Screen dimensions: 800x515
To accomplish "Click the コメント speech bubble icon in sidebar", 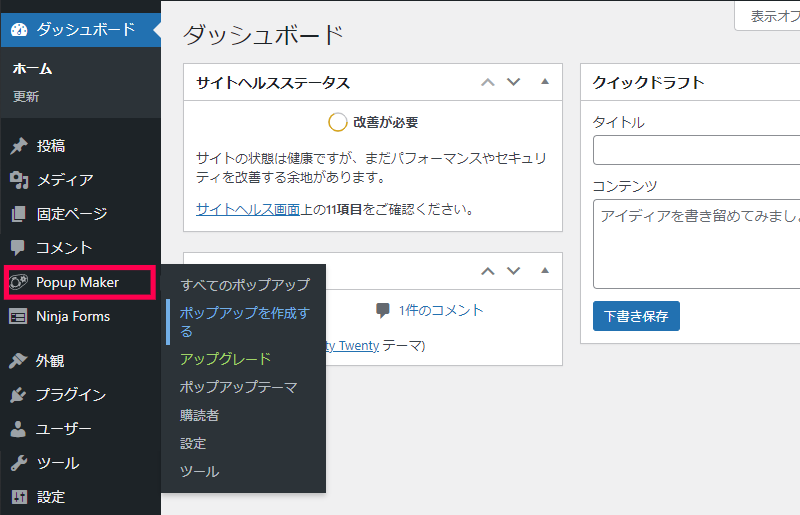I will [18, 248].
